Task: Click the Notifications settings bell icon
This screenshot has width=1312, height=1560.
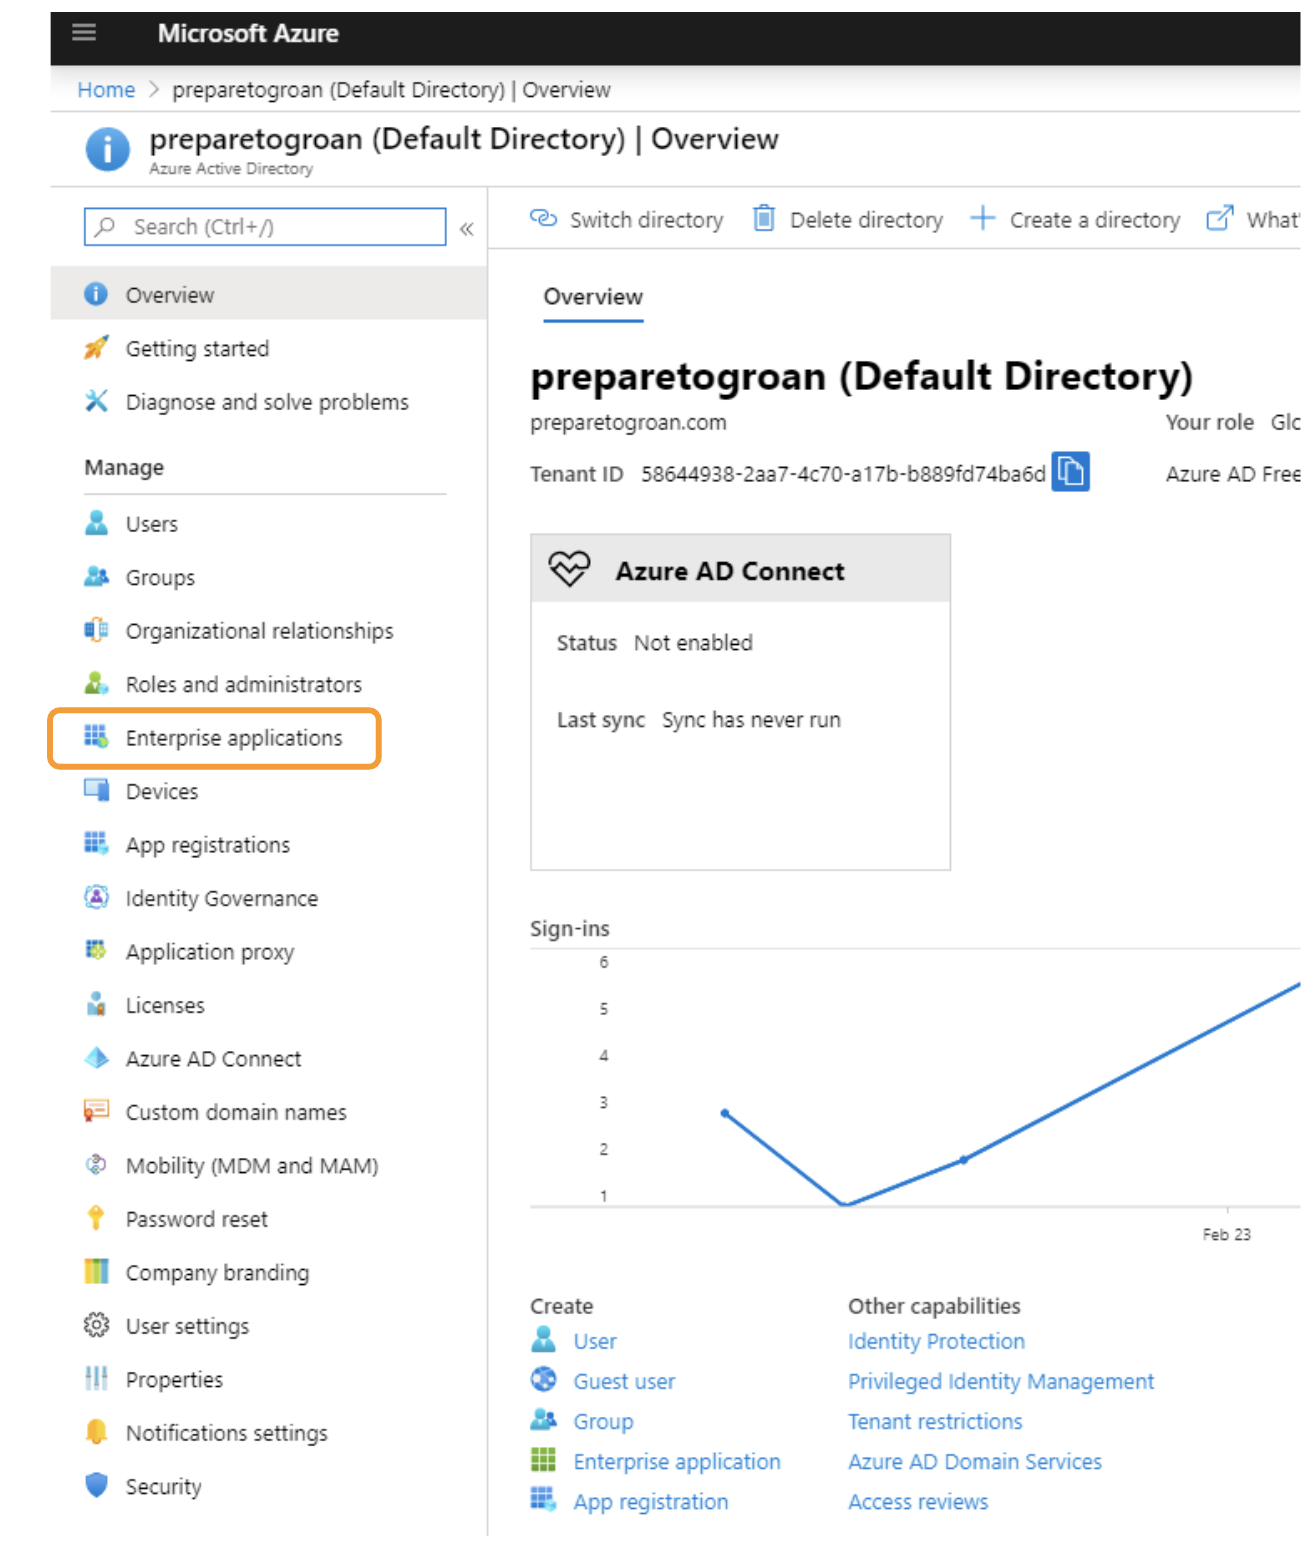Action: coord(96,1433)
